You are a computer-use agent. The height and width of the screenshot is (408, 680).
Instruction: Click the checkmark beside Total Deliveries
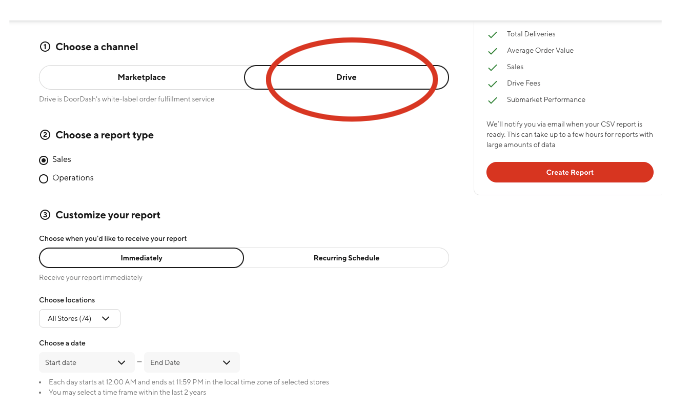click(x=492, y=35)
